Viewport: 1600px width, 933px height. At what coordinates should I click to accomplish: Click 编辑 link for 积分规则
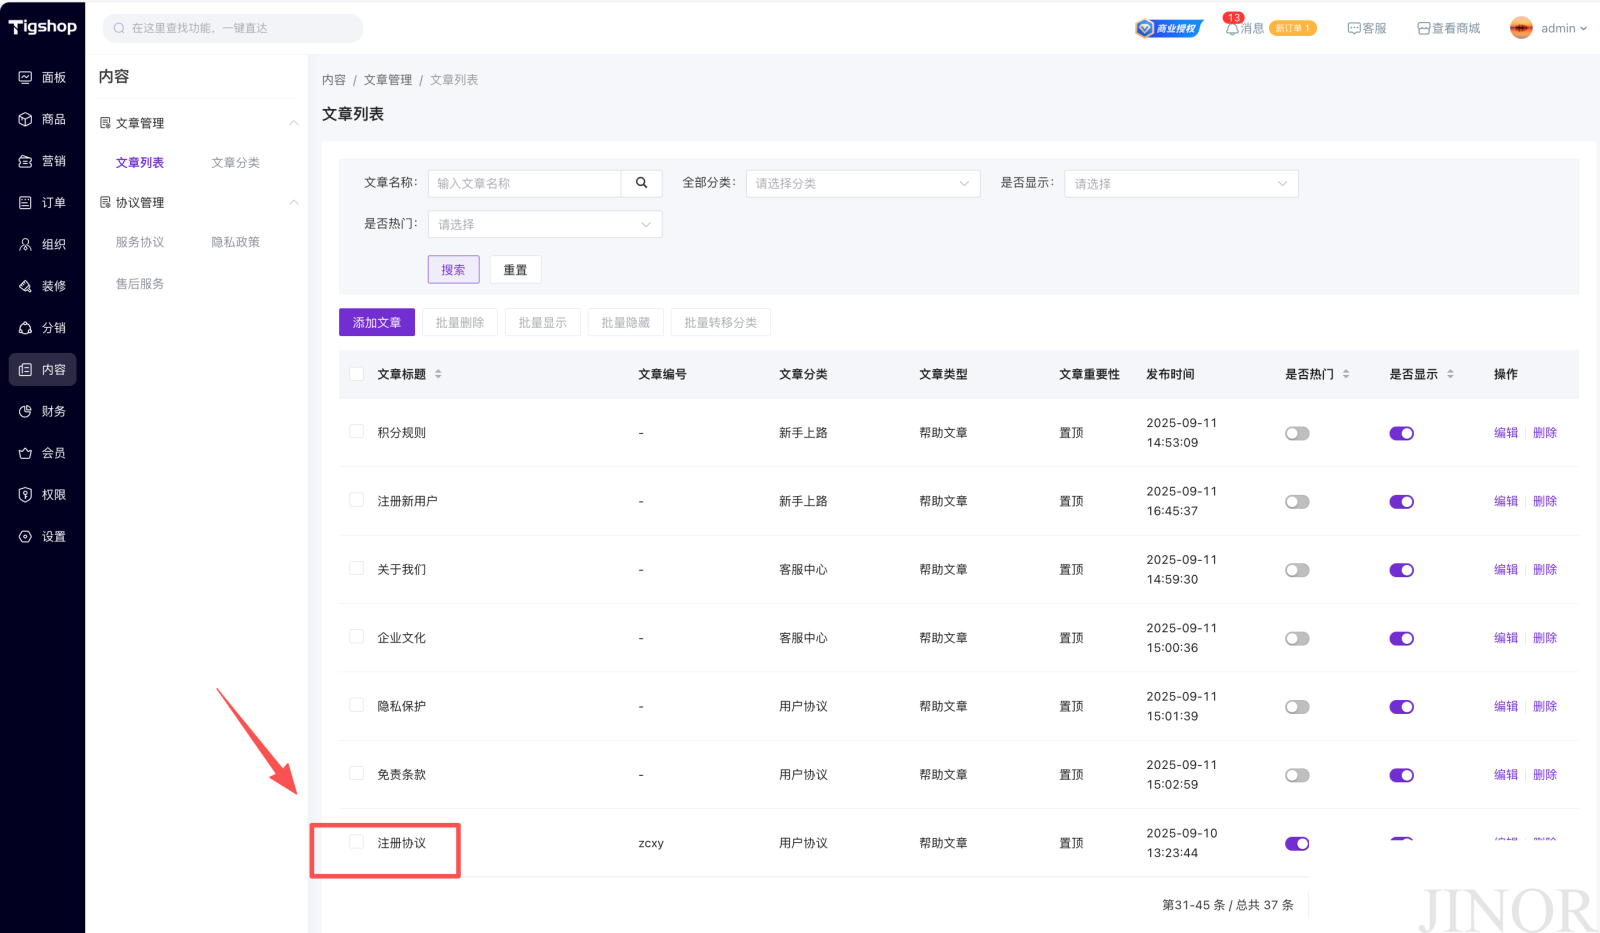1506,433
